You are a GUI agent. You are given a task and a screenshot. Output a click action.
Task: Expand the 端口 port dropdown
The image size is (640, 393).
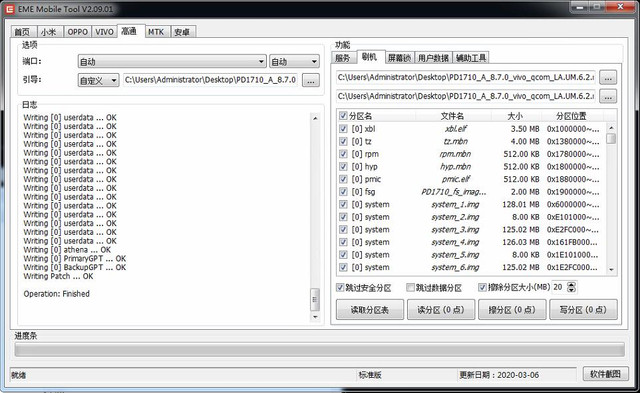coord(172,62)
